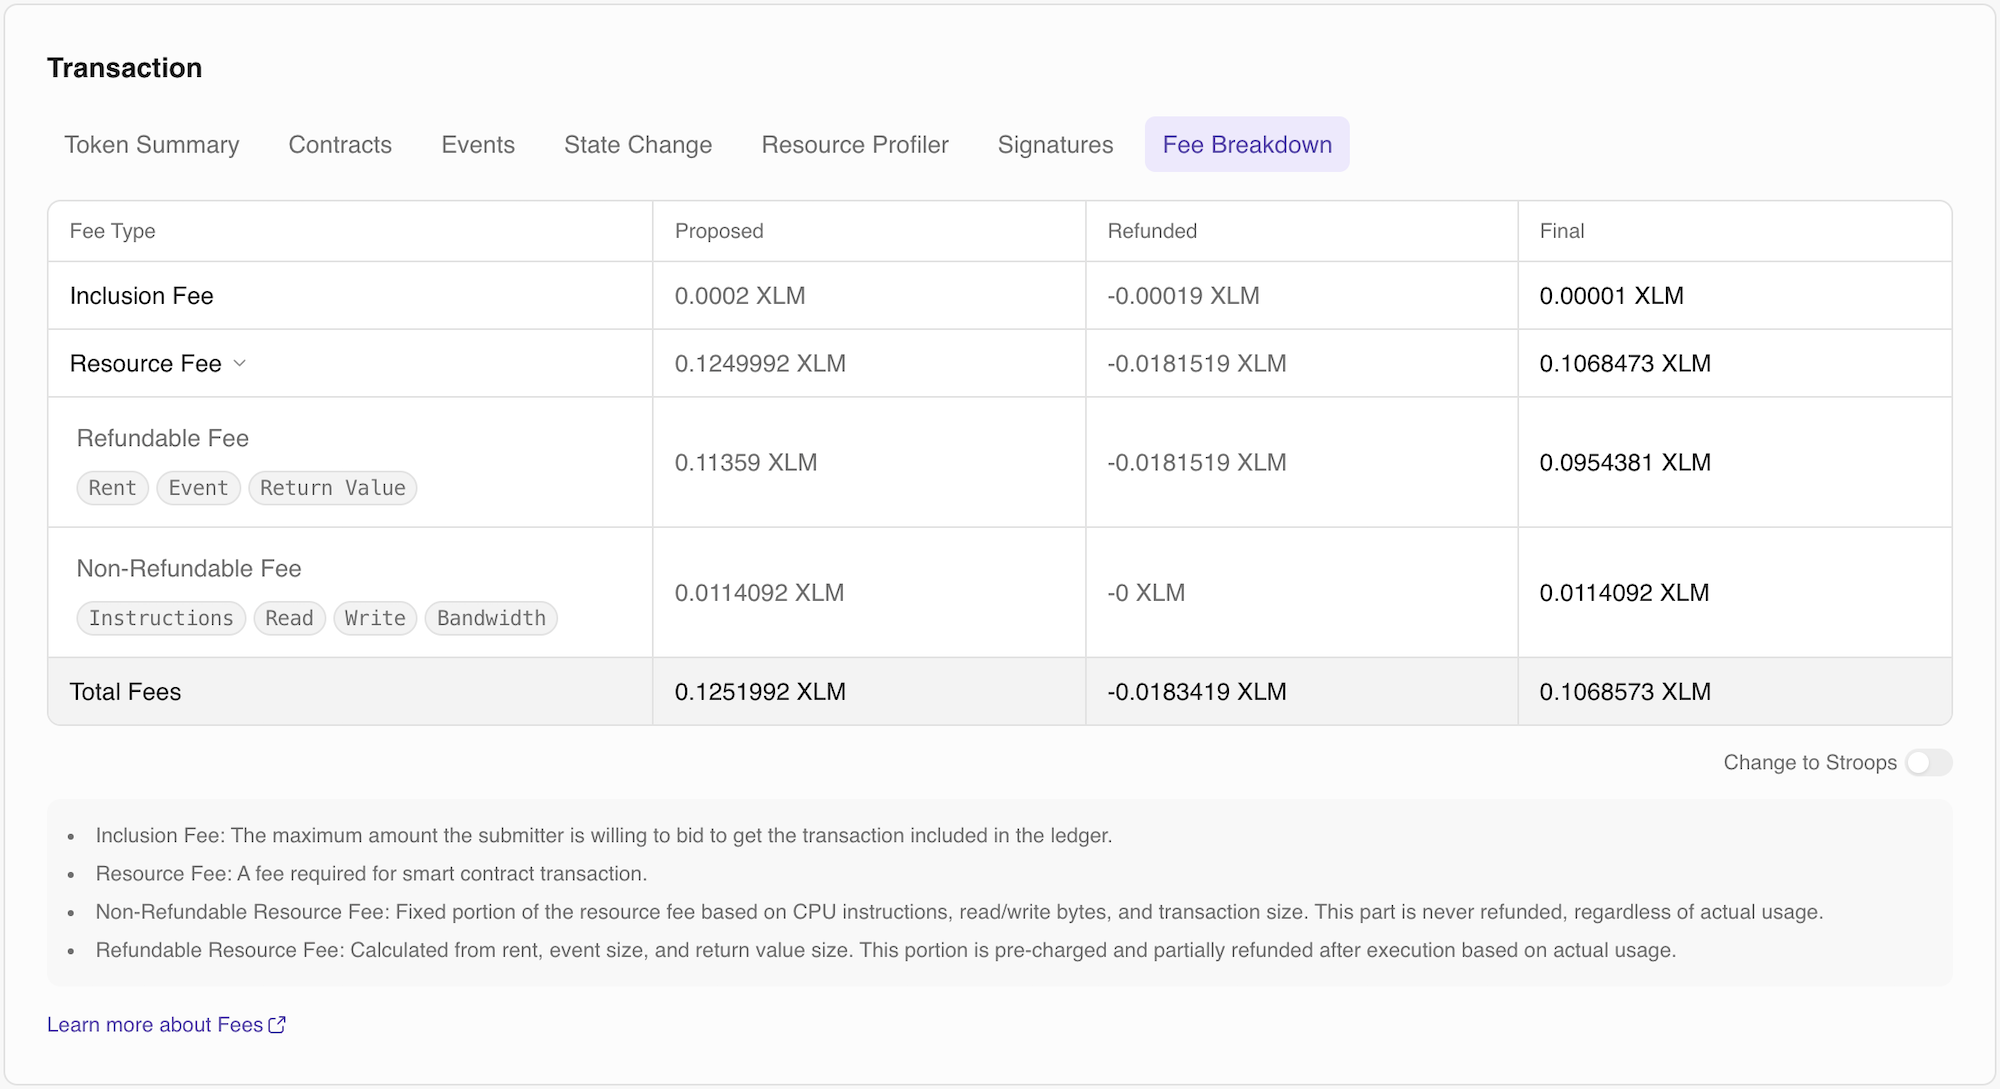
Task: Select the Contracts tab
Action: (339, 144)
